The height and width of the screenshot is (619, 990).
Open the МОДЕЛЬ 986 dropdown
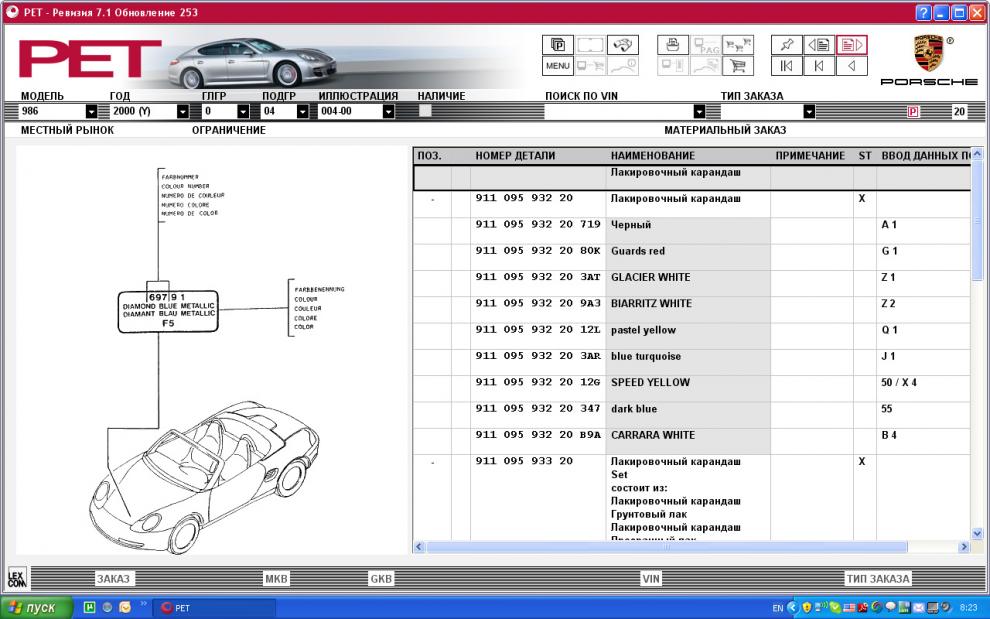[92, 112]
